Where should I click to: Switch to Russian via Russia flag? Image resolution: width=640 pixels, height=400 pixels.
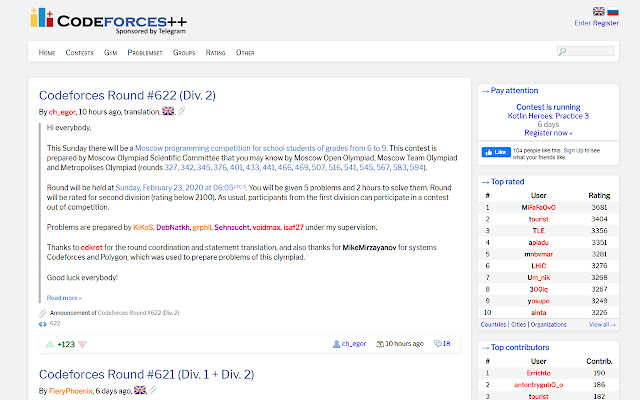click(613, 11)
